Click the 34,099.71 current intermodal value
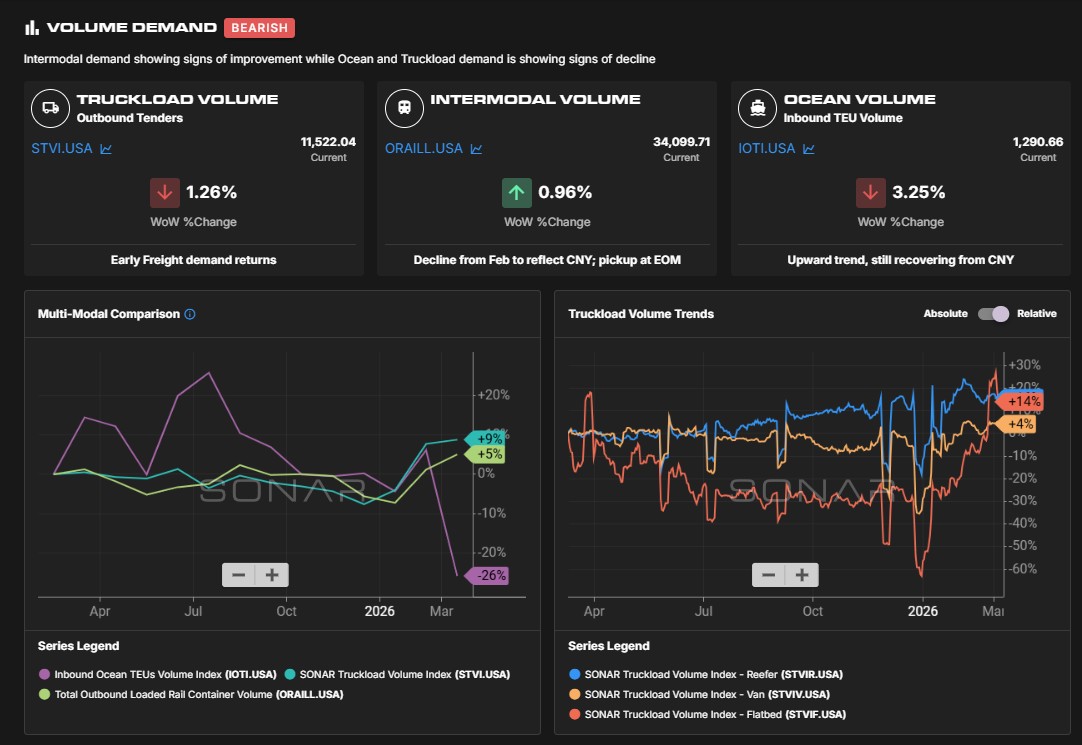 tap(682, 142)
